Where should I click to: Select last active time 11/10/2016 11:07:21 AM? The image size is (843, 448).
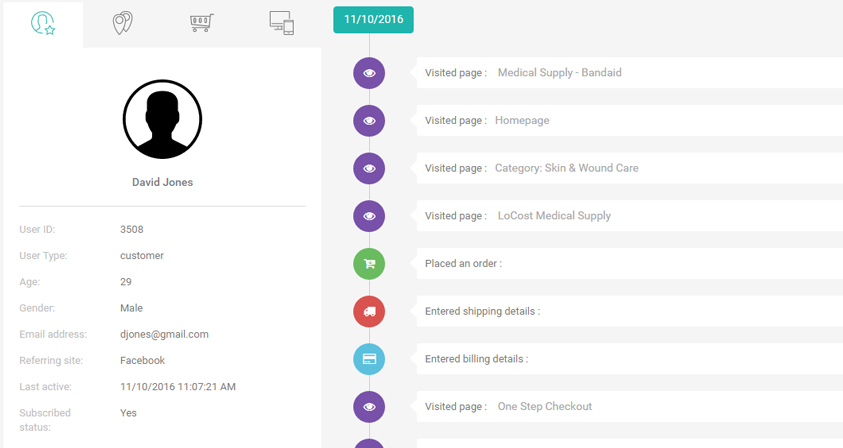click(178, 387)
